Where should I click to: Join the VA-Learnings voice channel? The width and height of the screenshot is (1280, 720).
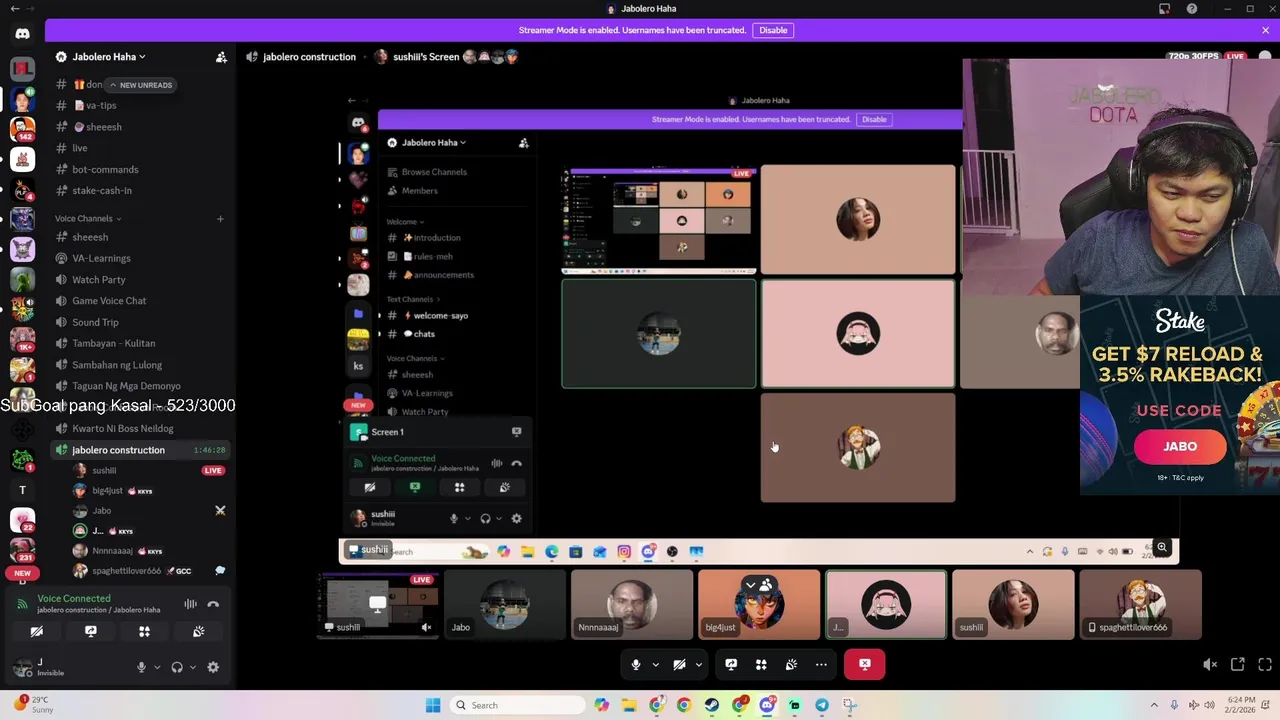(x=142, y=258)
